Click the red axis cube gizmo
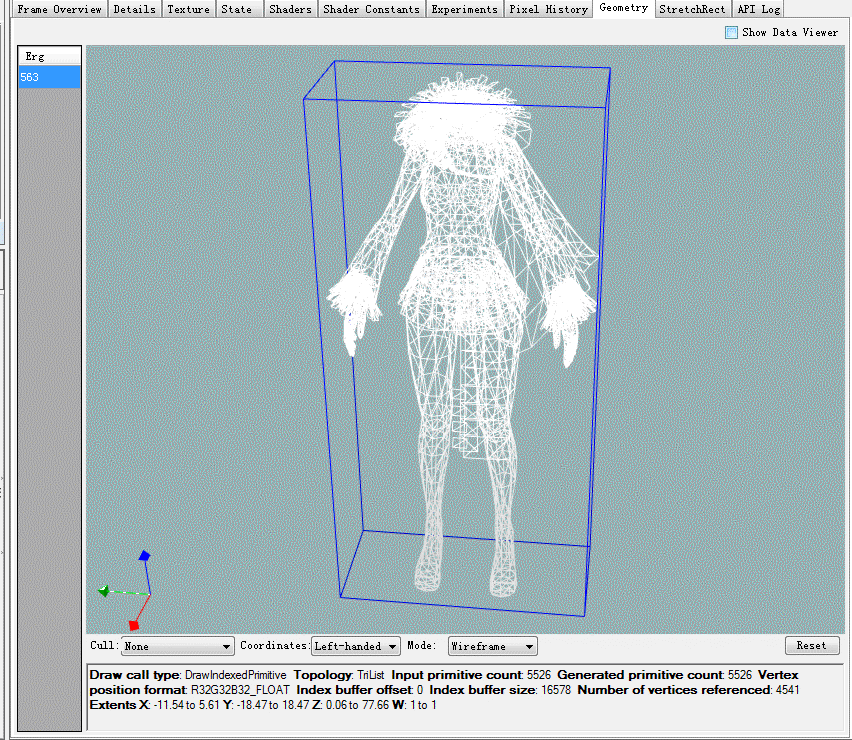The image size is (852, 740). click(x=133, y=625)
